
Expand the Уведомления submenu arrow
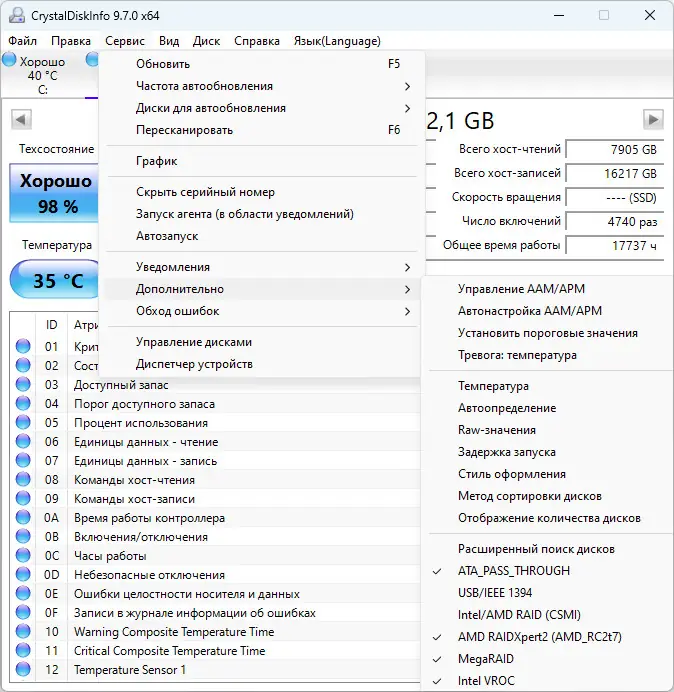point(407,267)
